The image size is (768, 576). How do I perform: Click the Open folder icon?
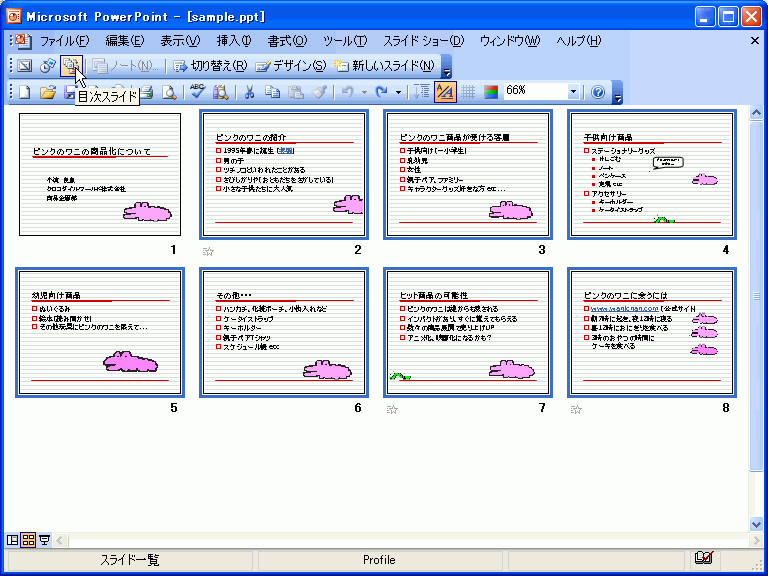pos(47,92)
